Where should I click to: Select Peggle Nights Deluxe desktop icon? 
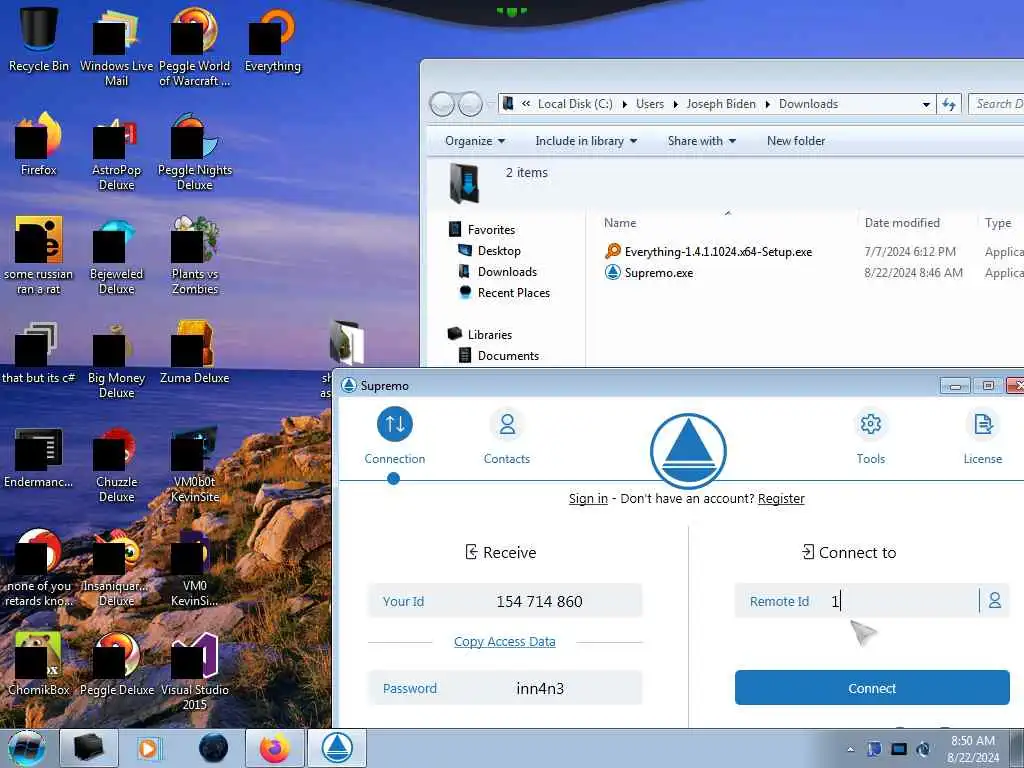(x=195, y=152)
